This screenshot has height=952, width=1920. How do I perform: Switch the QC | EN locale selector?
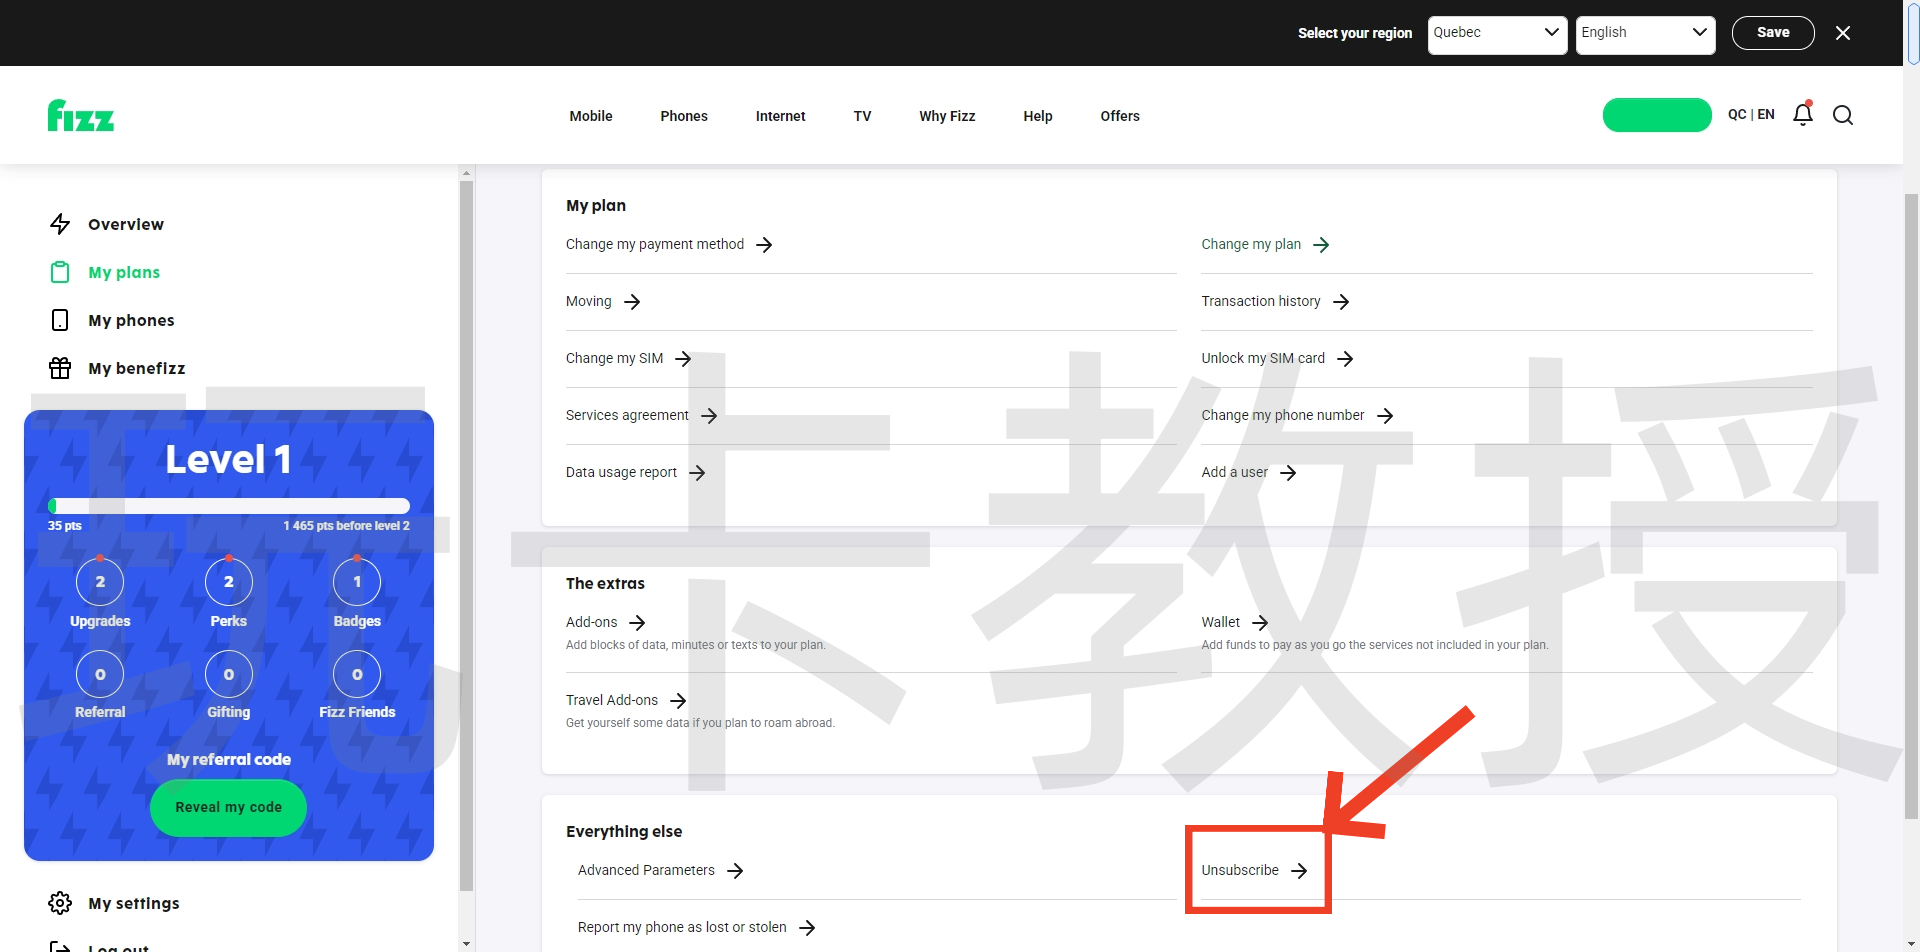tap(1751, 115)
